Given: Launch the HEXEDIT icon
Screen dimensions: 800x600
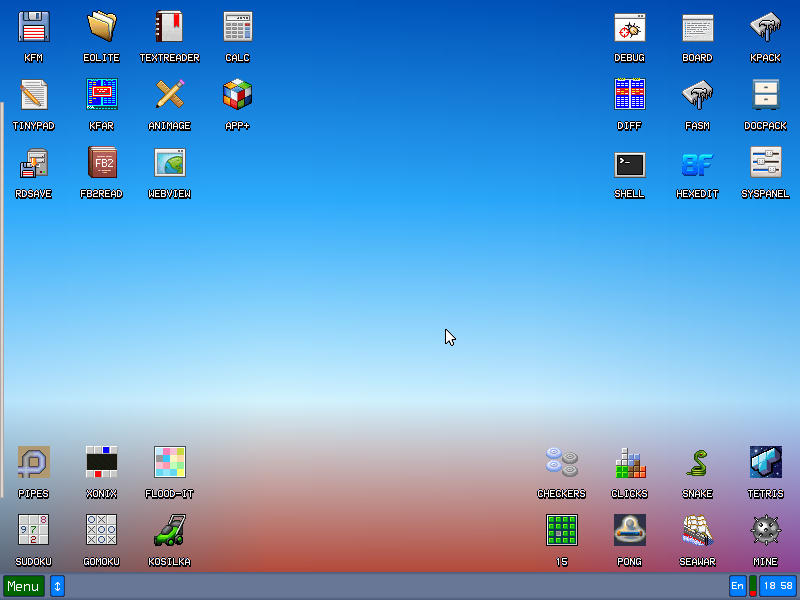Looking at the screenshot, I should click(698, 164).
